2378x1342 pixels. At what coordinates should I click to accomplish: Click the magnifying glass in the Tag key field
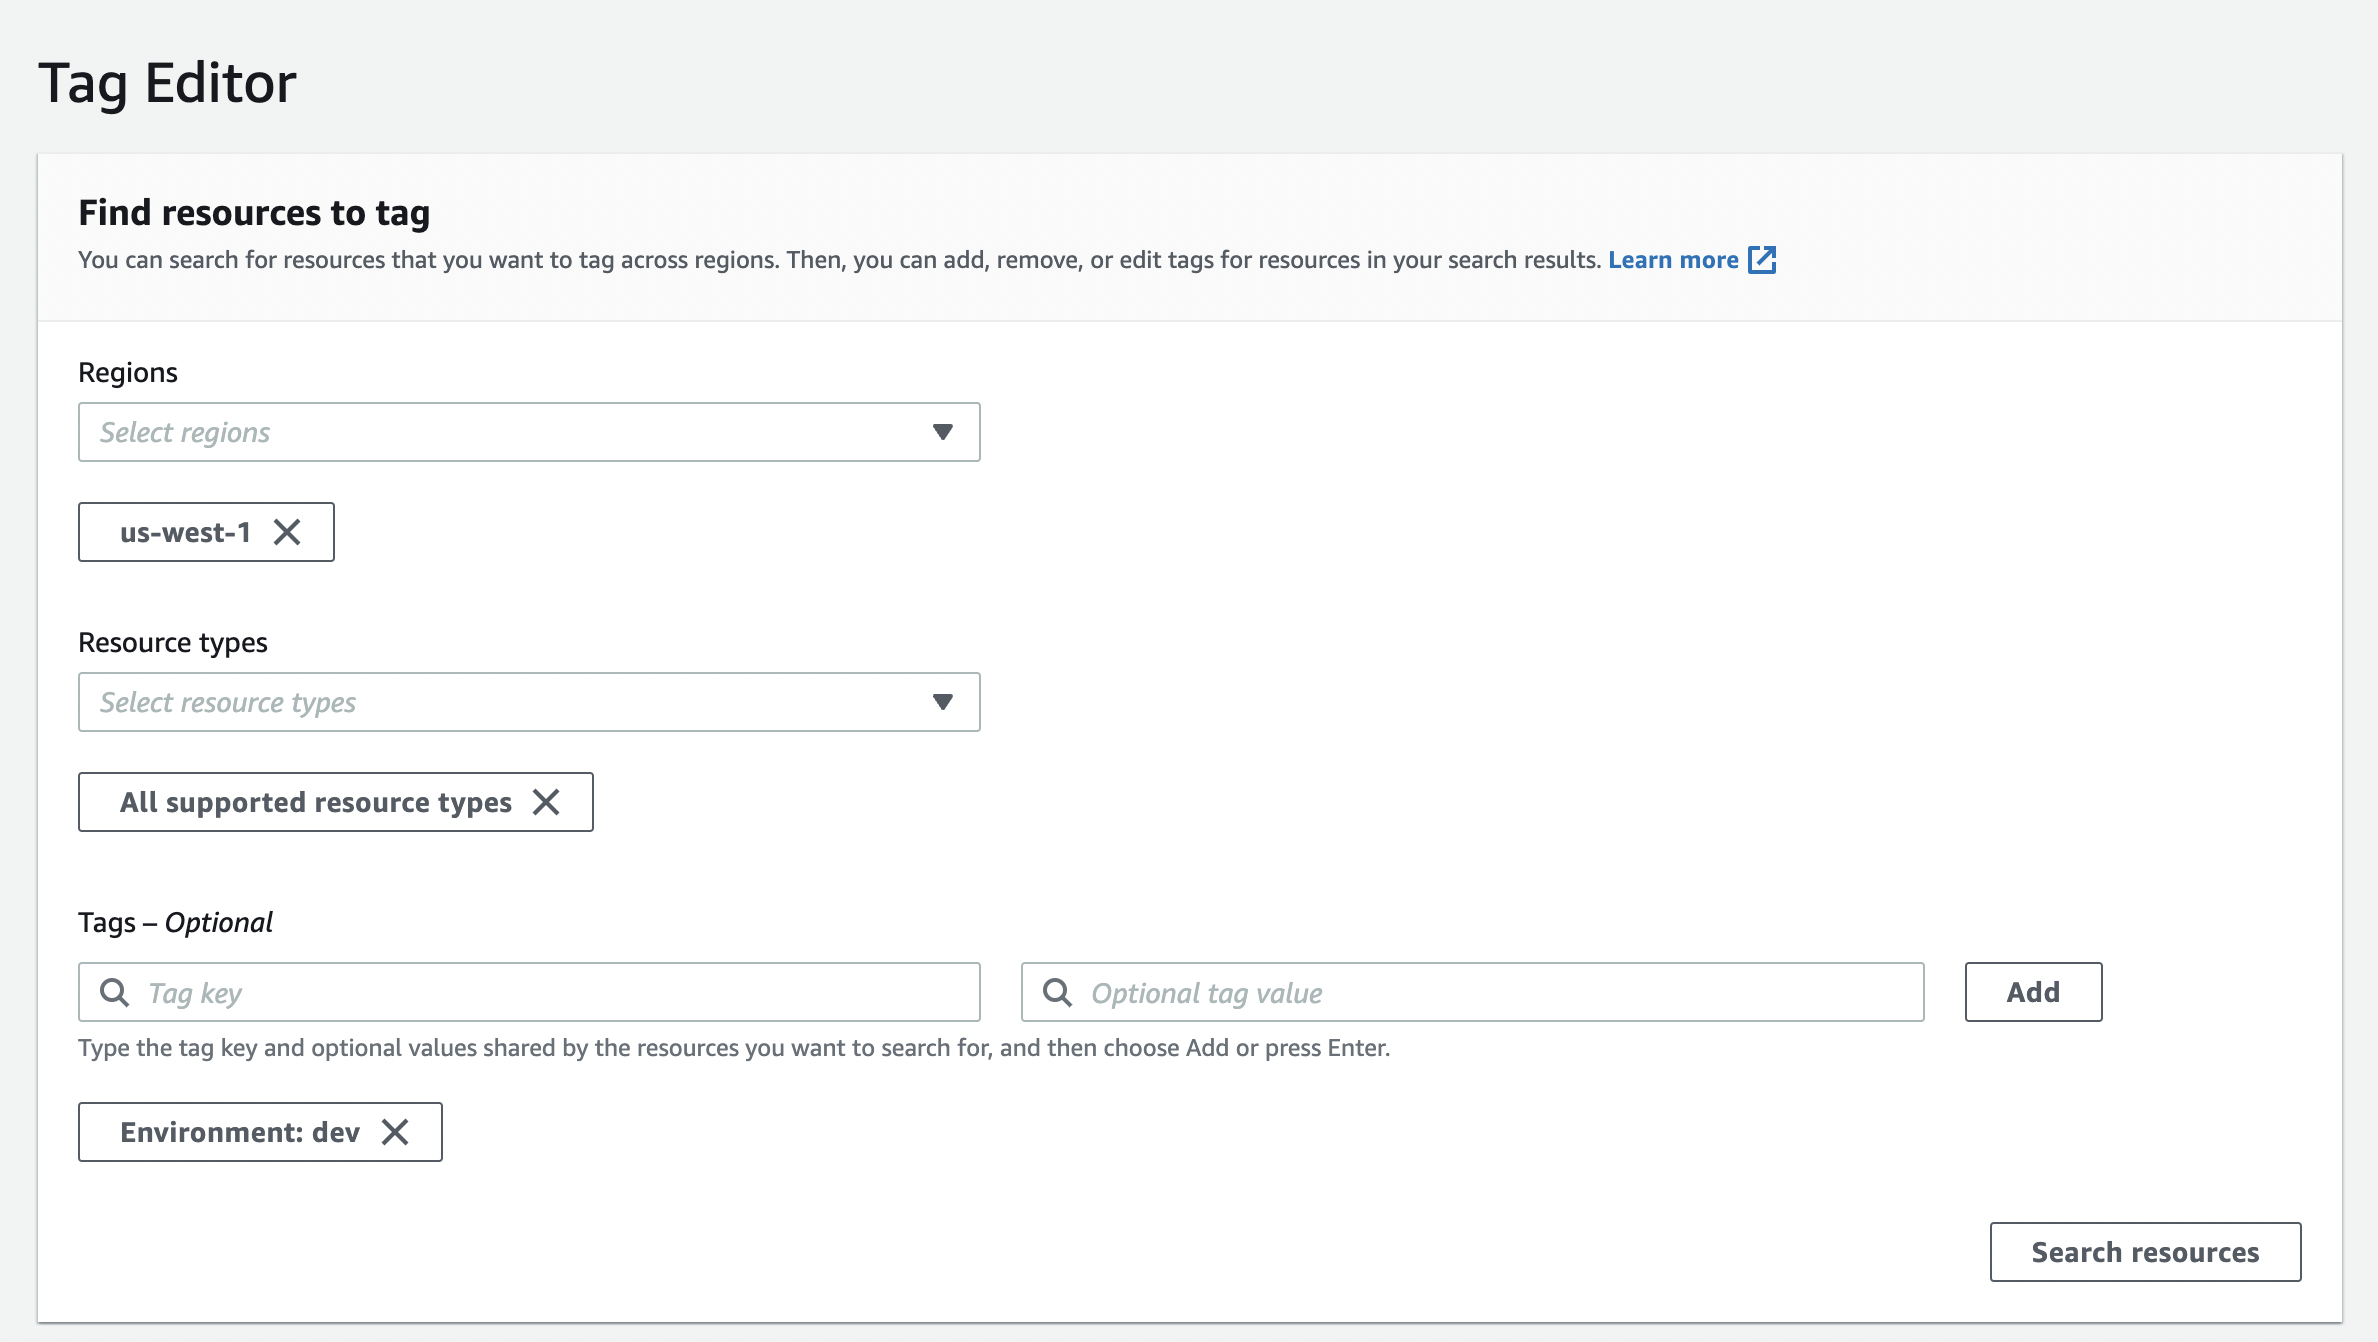113,992
